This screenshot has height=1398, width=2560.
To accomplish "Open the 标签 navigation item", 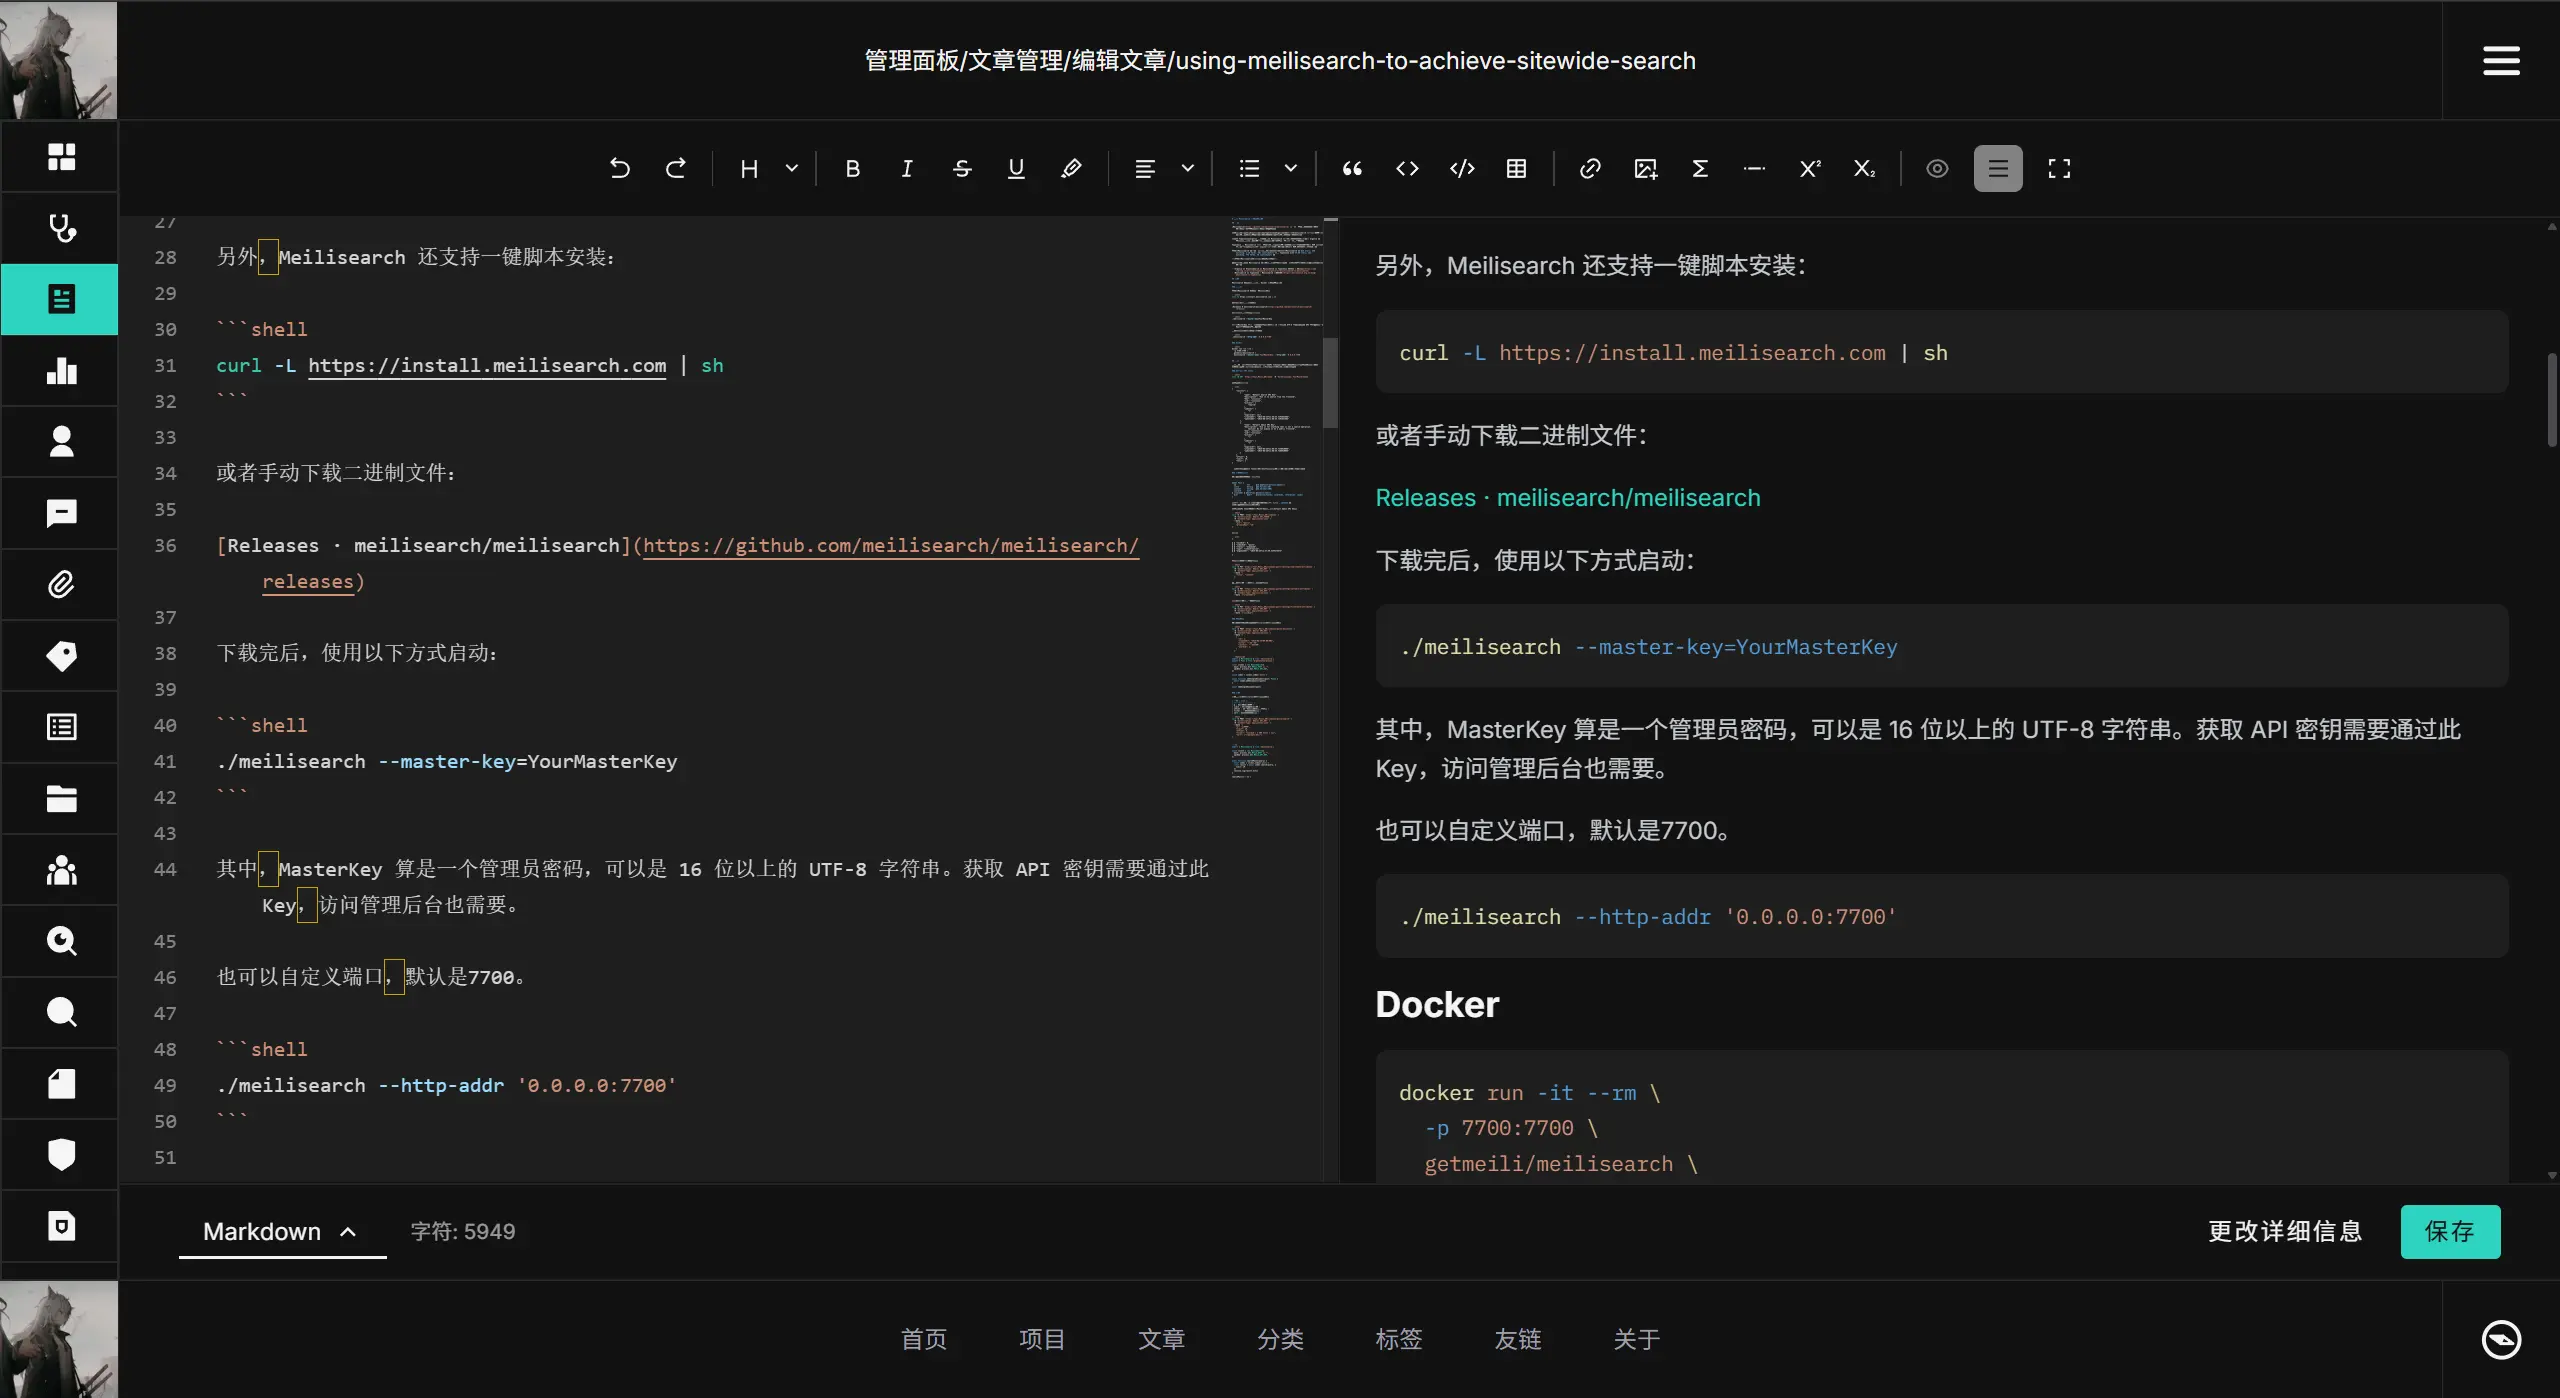I will [x=1398, y=1339].
